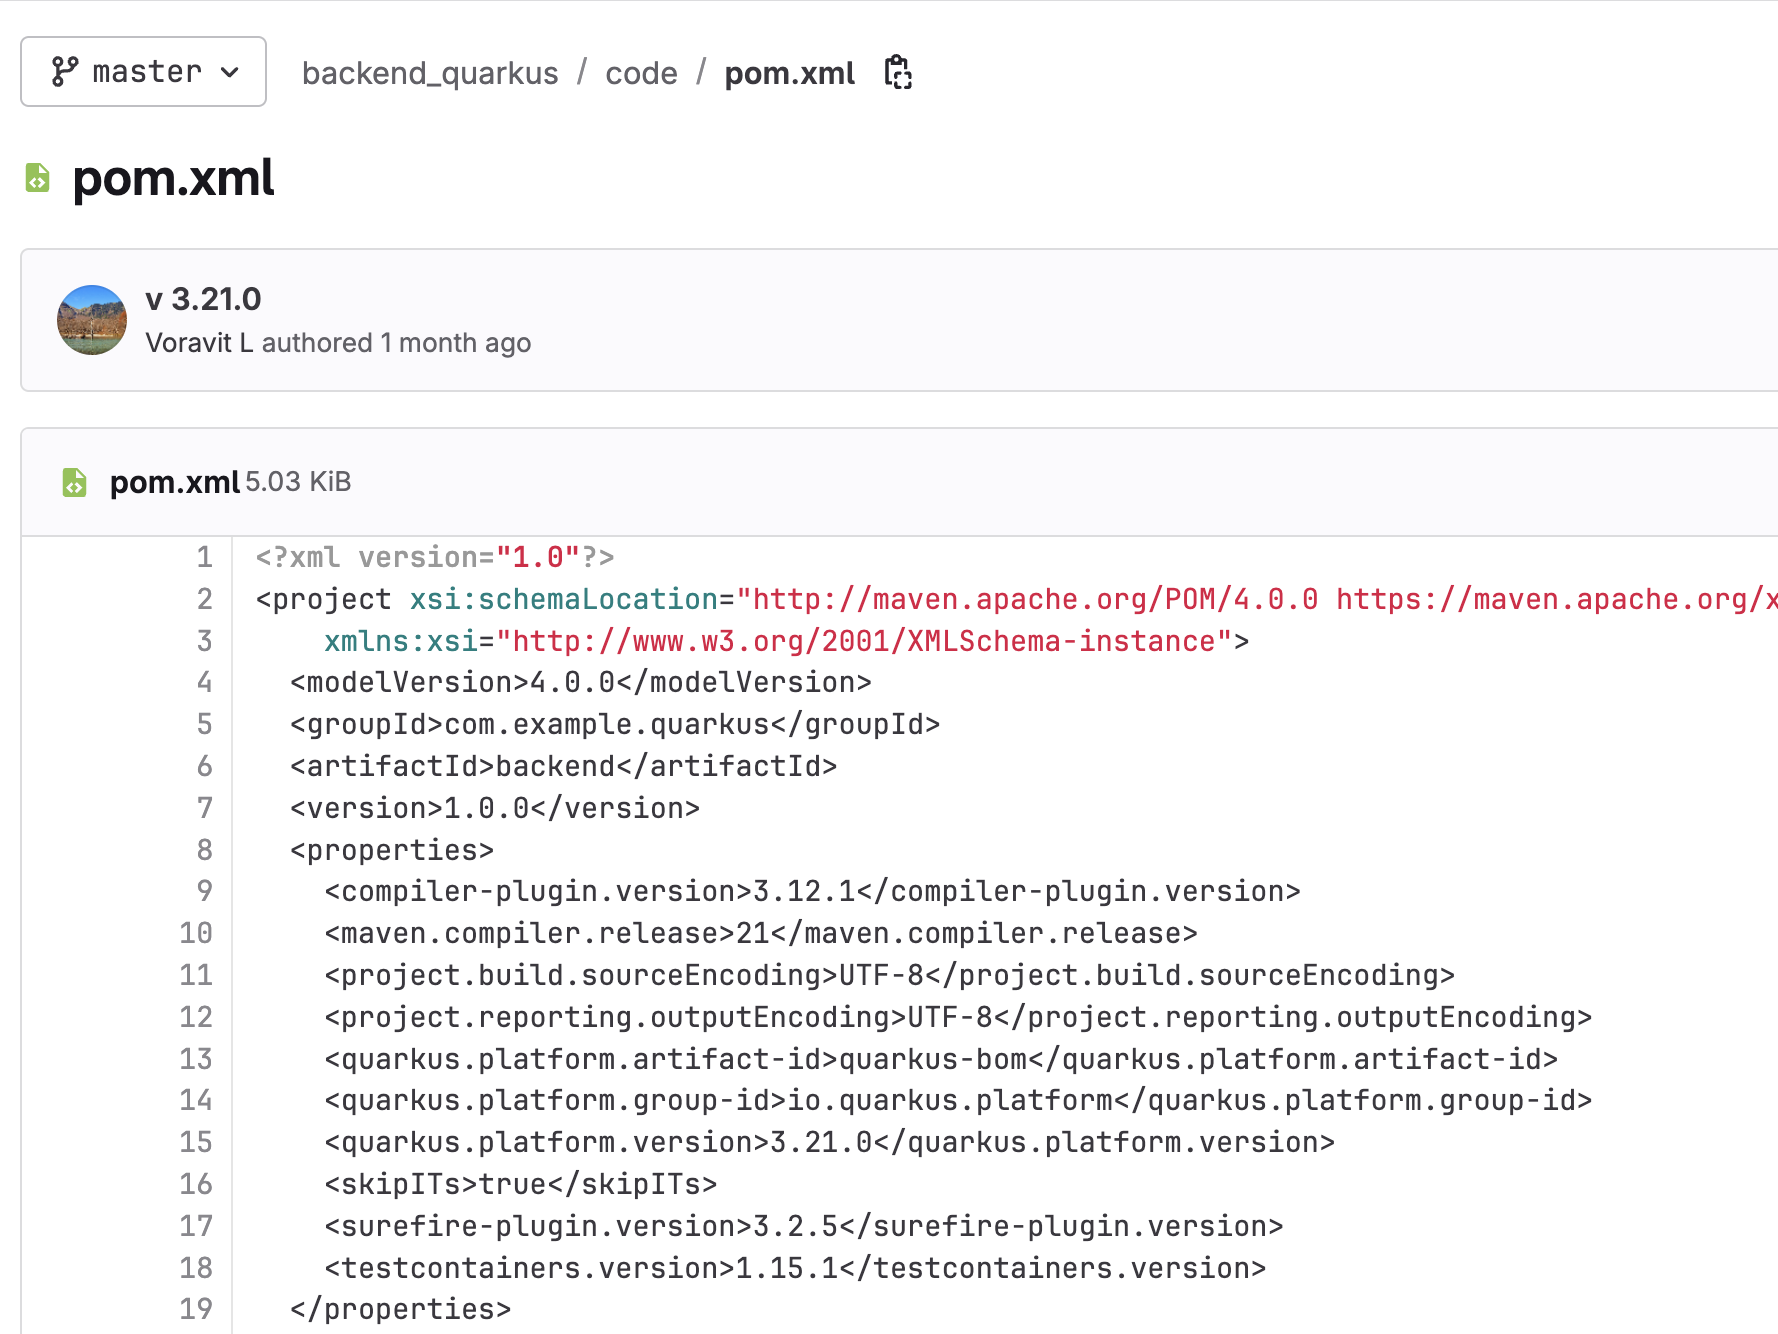The height and width of the screenshot is (1334, 1778).
Task: Click pom.xml in the breadcrumb path
Action: [x=789, y=73]
